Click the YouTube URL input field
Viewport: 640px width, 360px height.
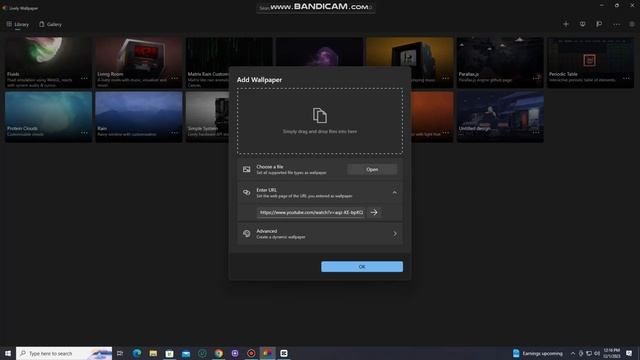[x=311, y=212]
